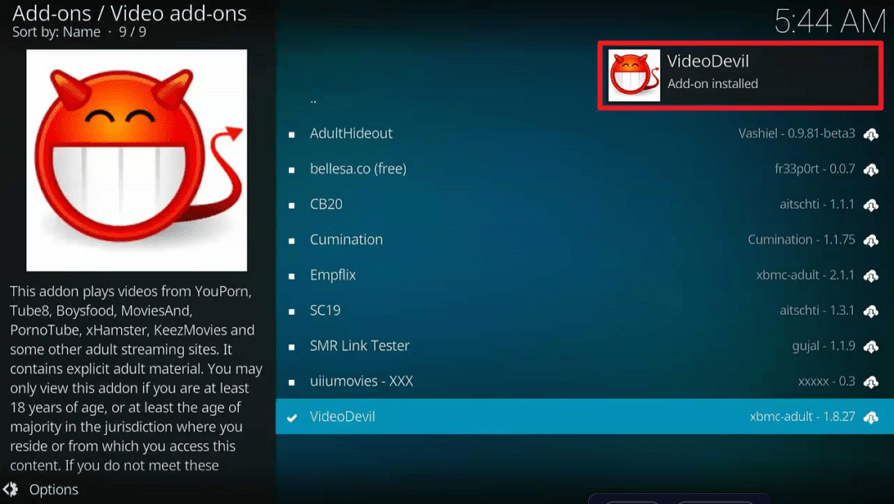Click the large VideoDevil artwork thumbnail
894x504 pixels.
click(137, 160)
